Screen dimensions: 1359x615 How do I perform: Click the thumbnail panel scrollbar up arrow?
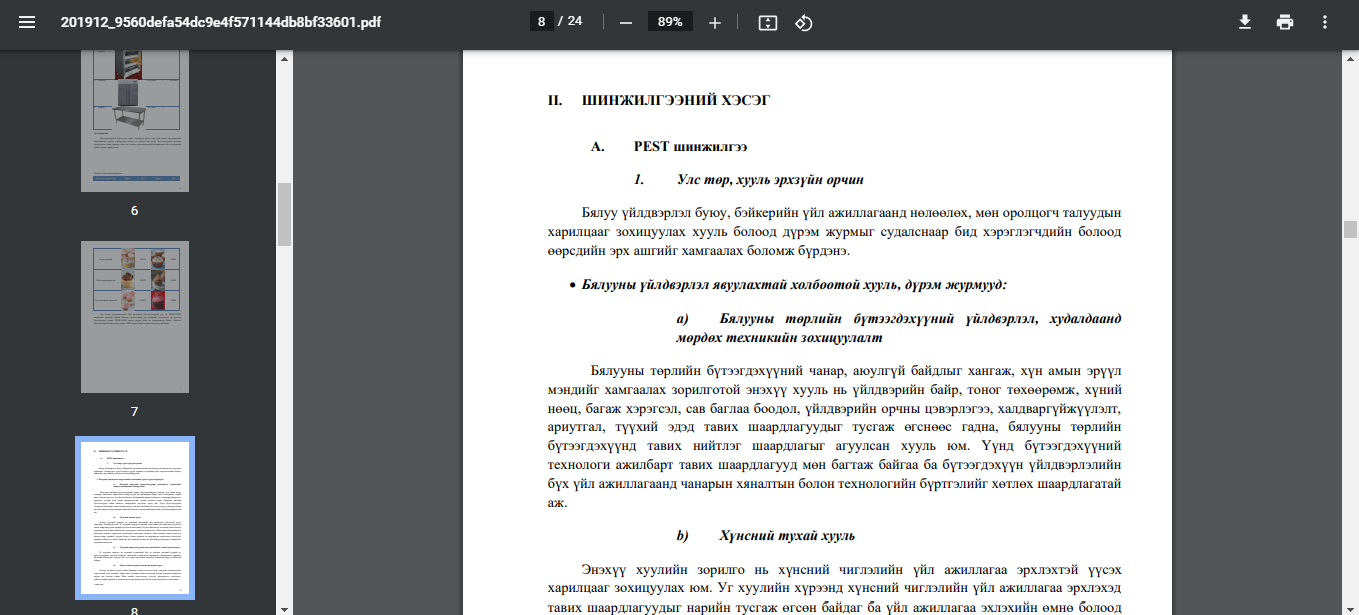click(284, 59)
